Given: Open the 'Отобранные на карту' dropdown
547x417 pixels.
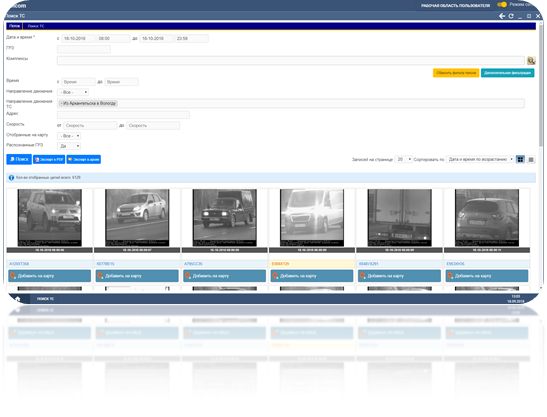Looking at the screenshot, I should click(x=69, y=136).
